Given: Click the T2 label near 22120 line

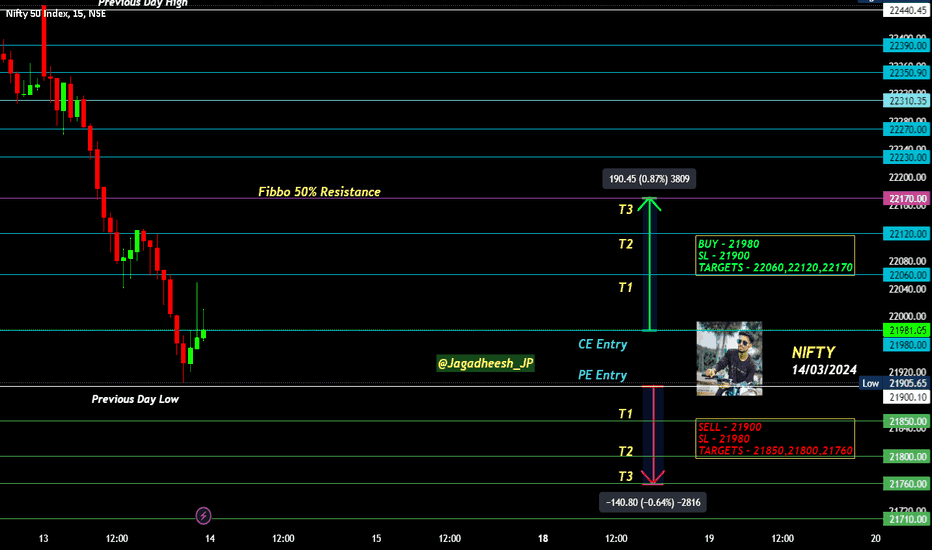Looking at the screenshot, I should coord(625,244).
